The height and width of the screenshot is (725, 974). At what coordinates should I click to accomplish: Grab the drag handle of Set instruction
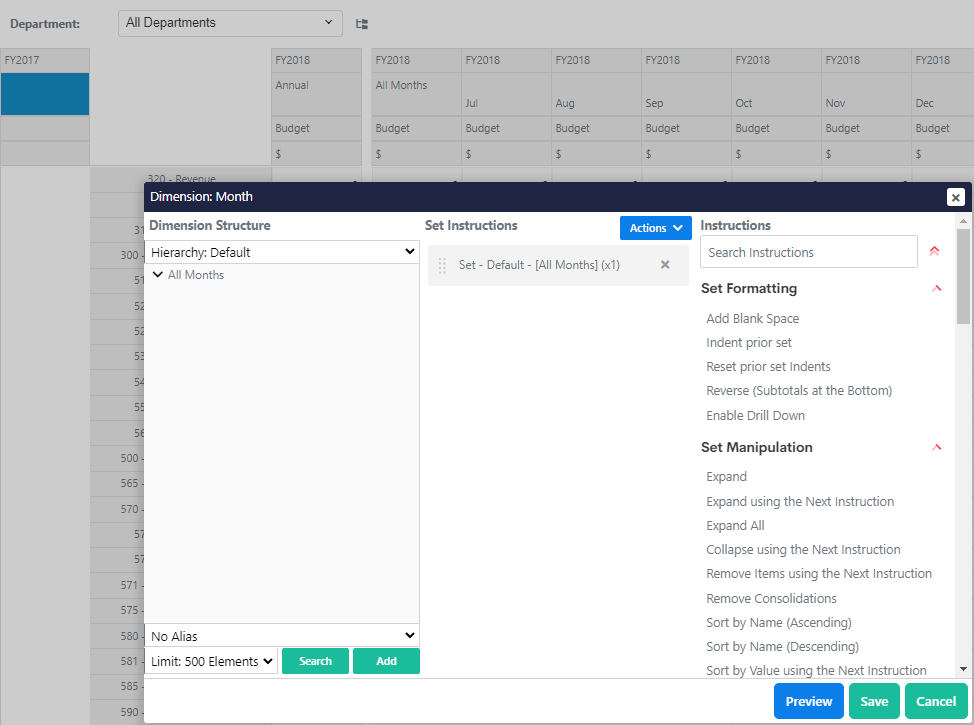(442, 266)
